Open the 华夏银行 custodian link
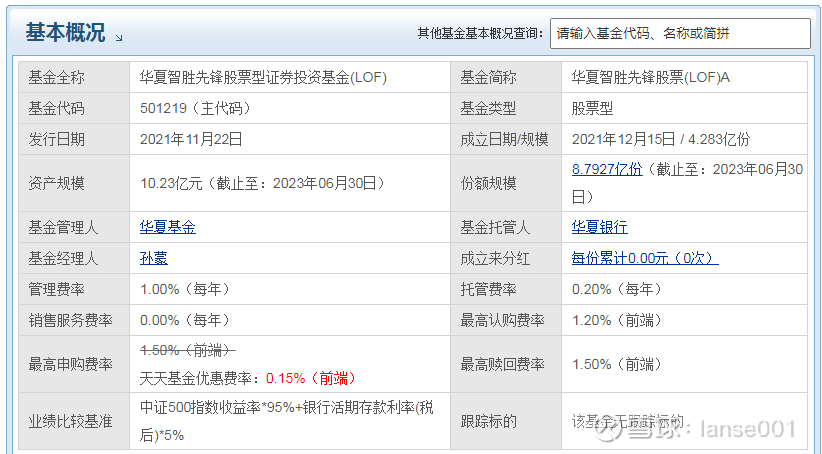This screenshot has width=822, height=454. click(x=600, y=228)
